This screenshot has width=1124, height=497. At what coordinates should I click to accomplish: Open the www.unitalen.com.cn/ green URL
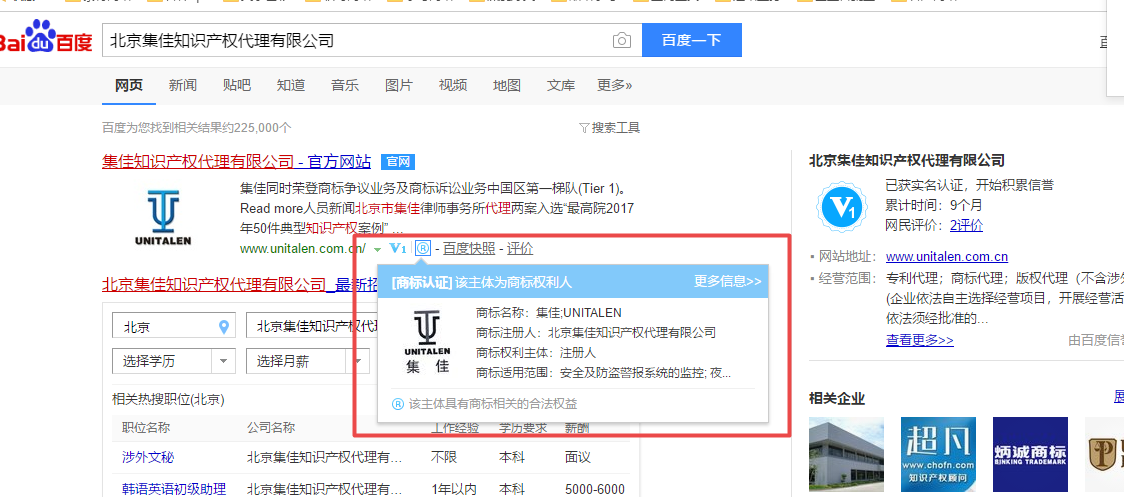[x=303, y=249]
